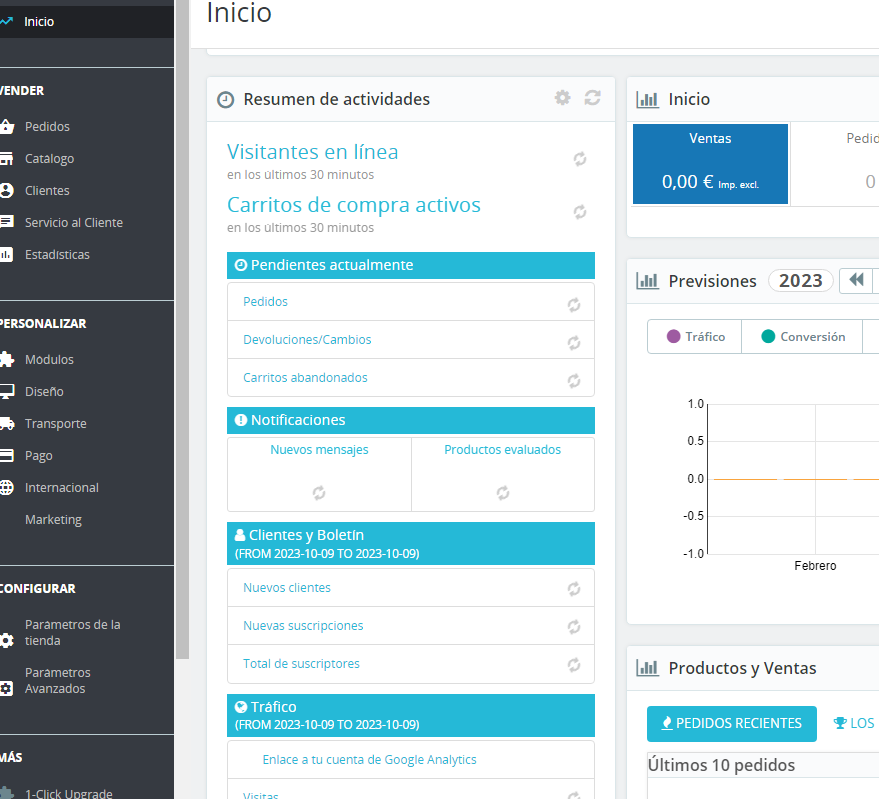Viewport: 879px width, 799px height.
Task: Open pending Pedidos link
Action: point(265,302)
